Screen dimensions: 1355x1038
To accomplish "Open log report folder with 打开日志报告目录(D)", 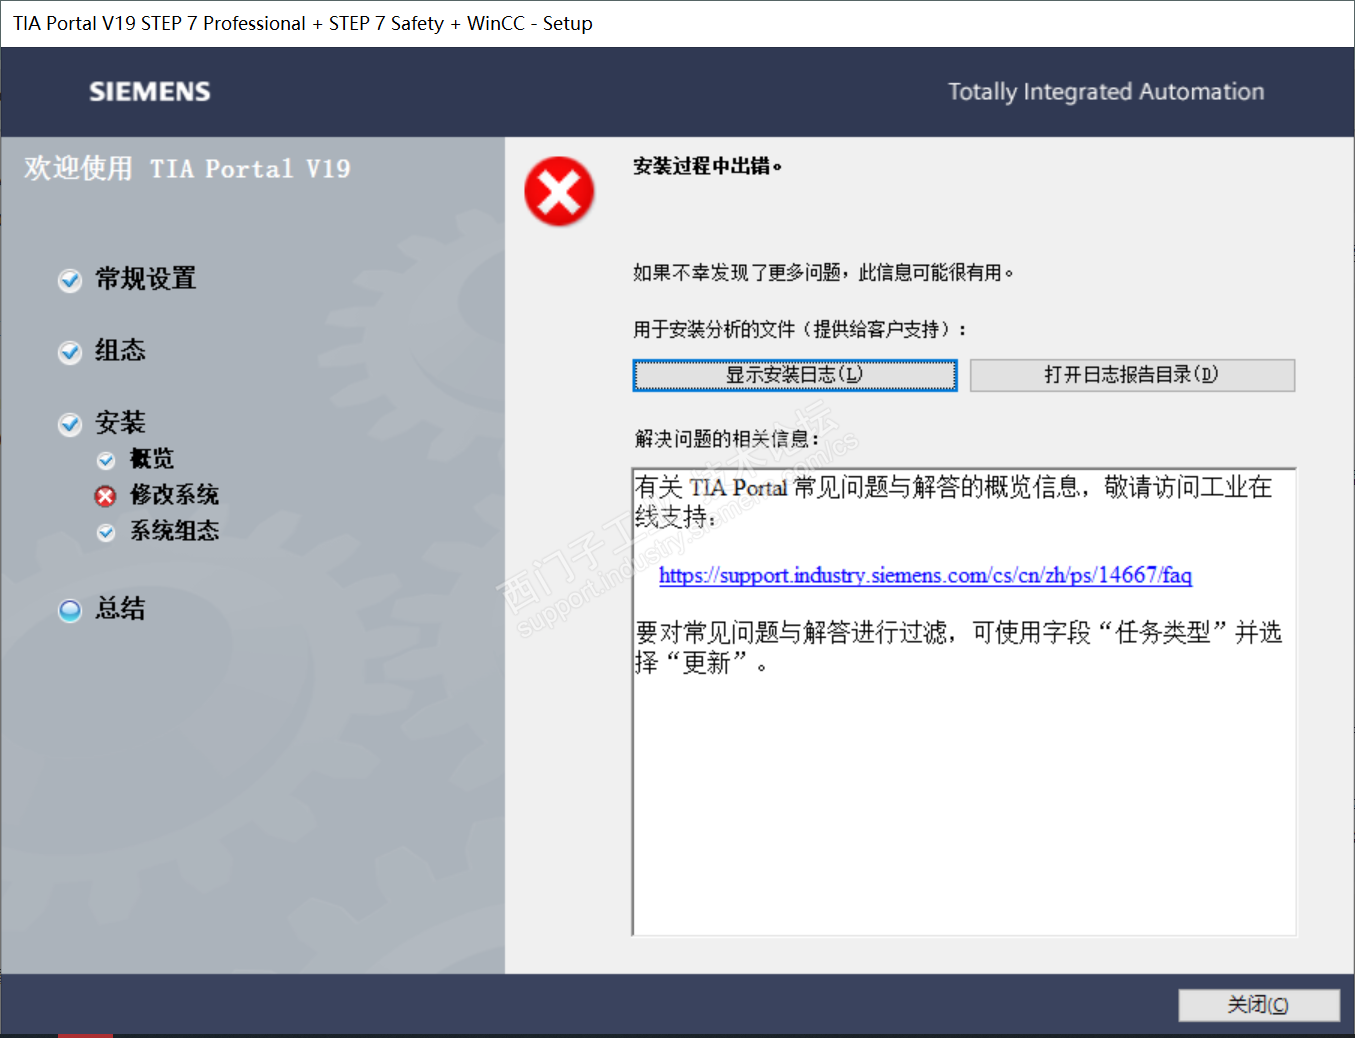I will click(1132, 375).
